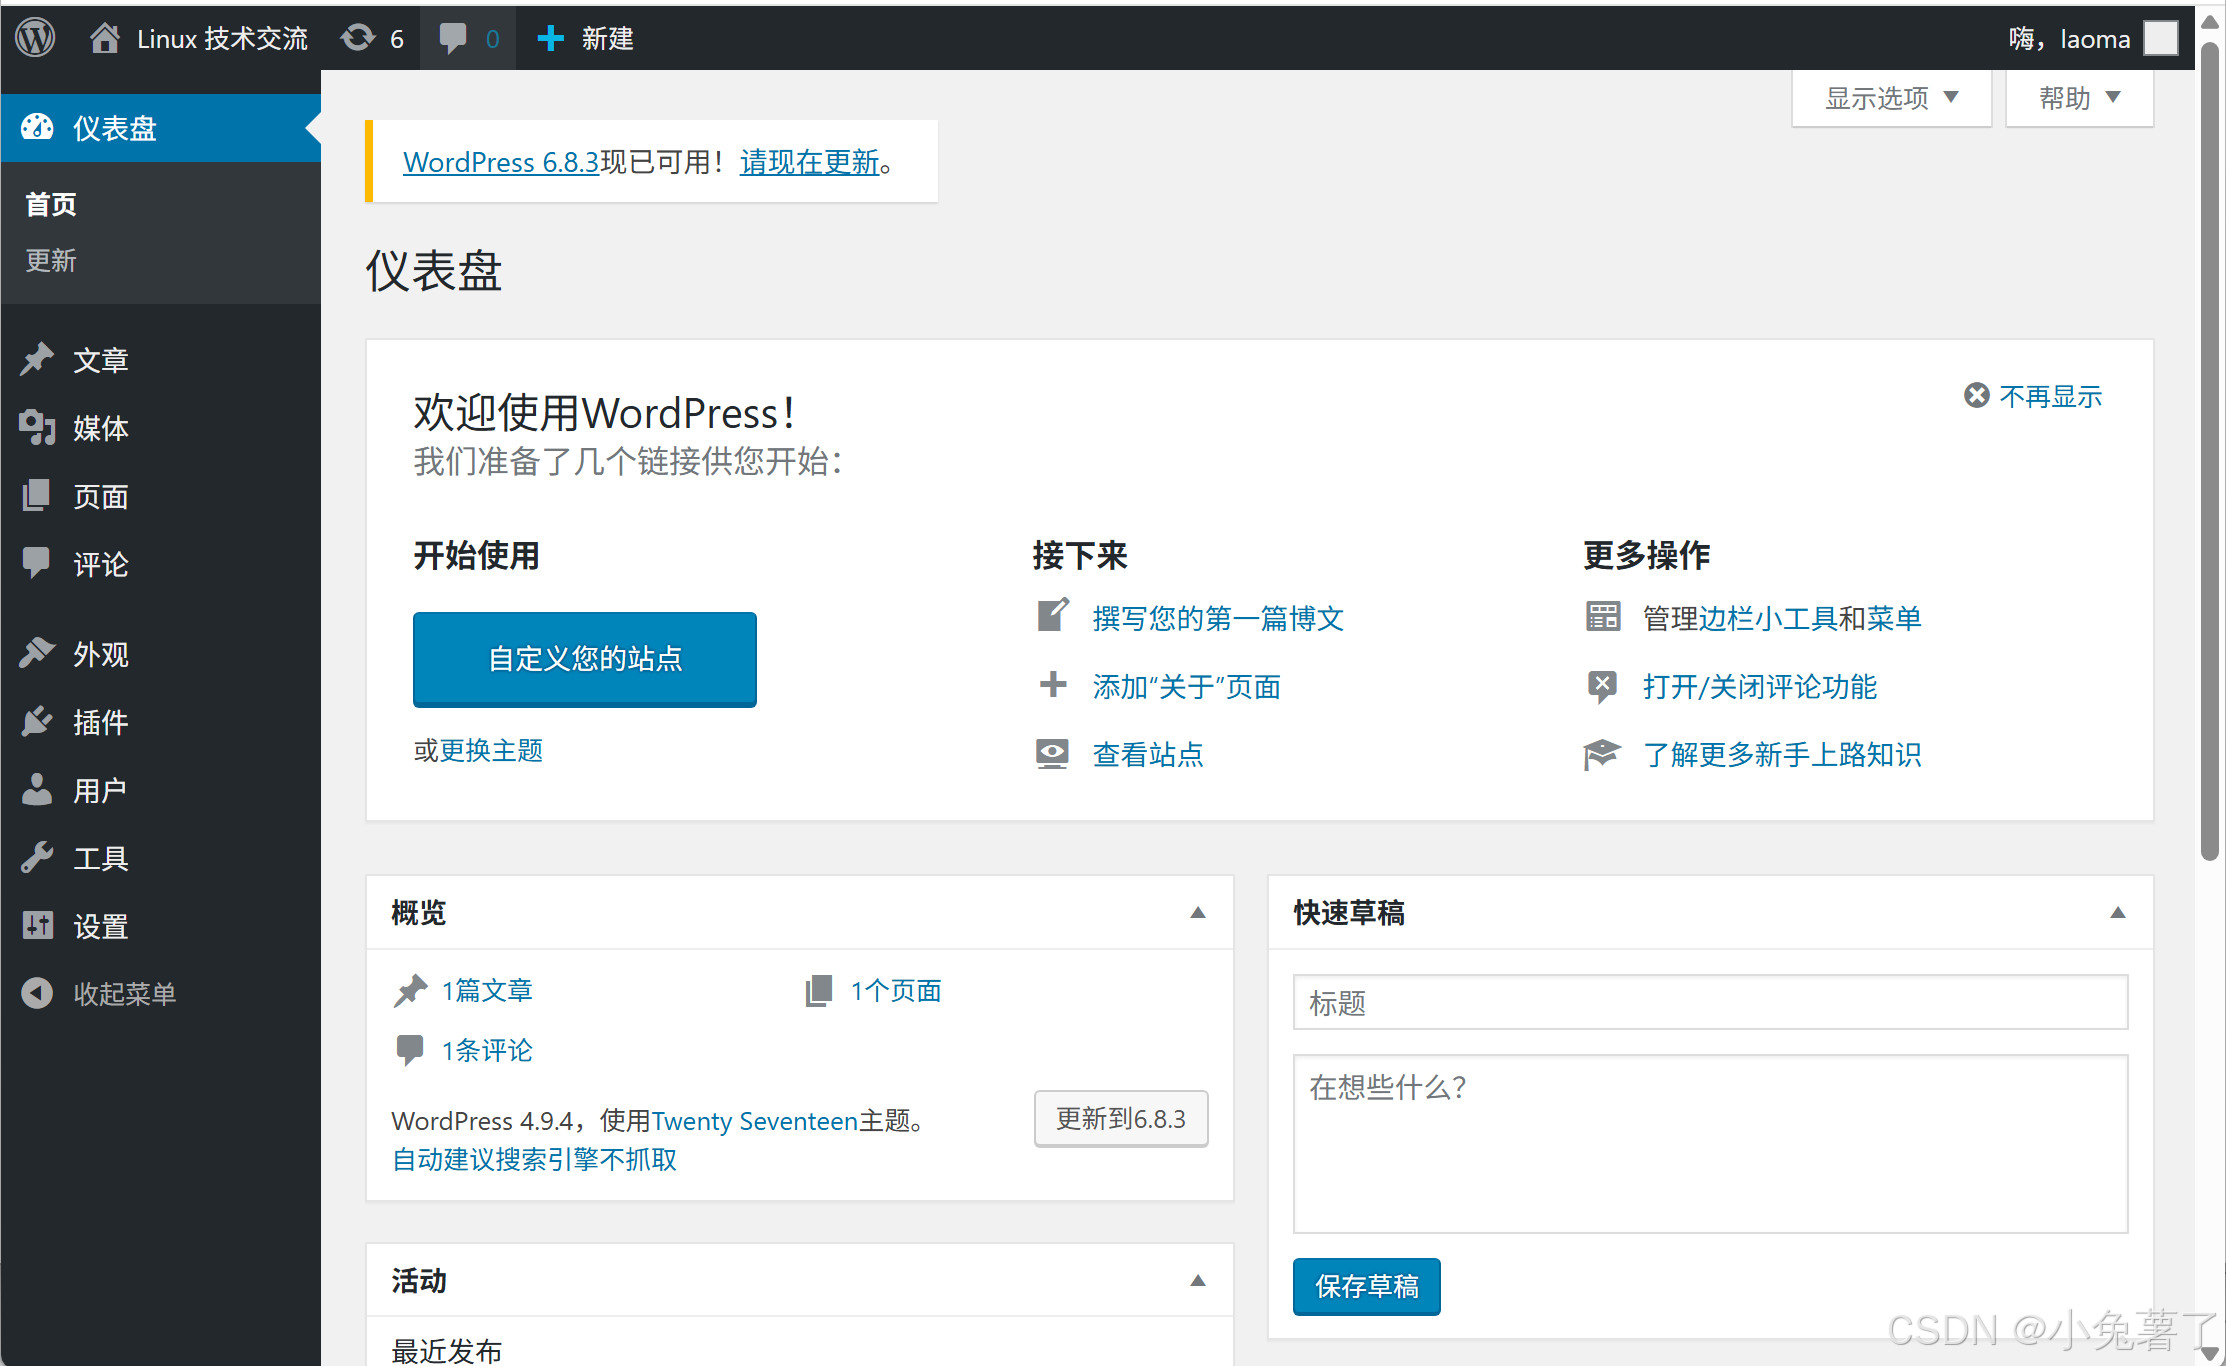Open 更新 submenu item under 仪表盘
This screenshot has width=2226, height=1366.
click(x=51, y=261)
